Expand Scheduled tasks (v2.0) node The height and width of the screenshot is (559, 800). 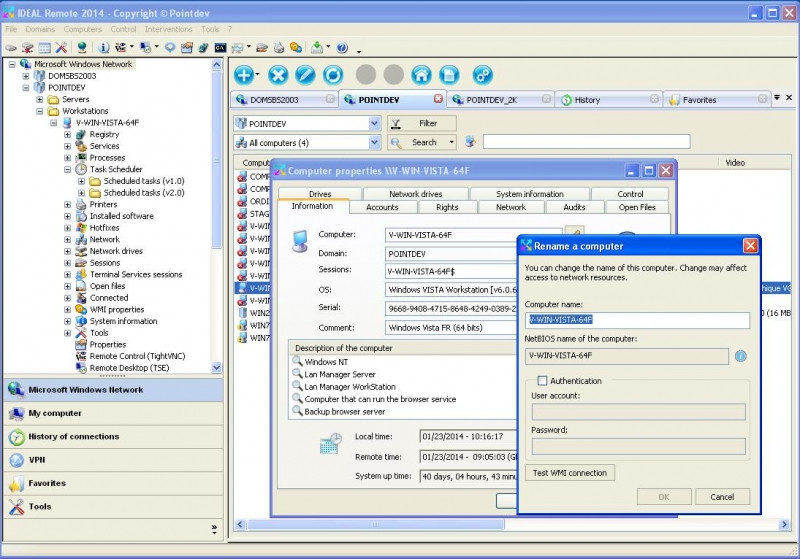pyautogui.click(x=81, y=193)
